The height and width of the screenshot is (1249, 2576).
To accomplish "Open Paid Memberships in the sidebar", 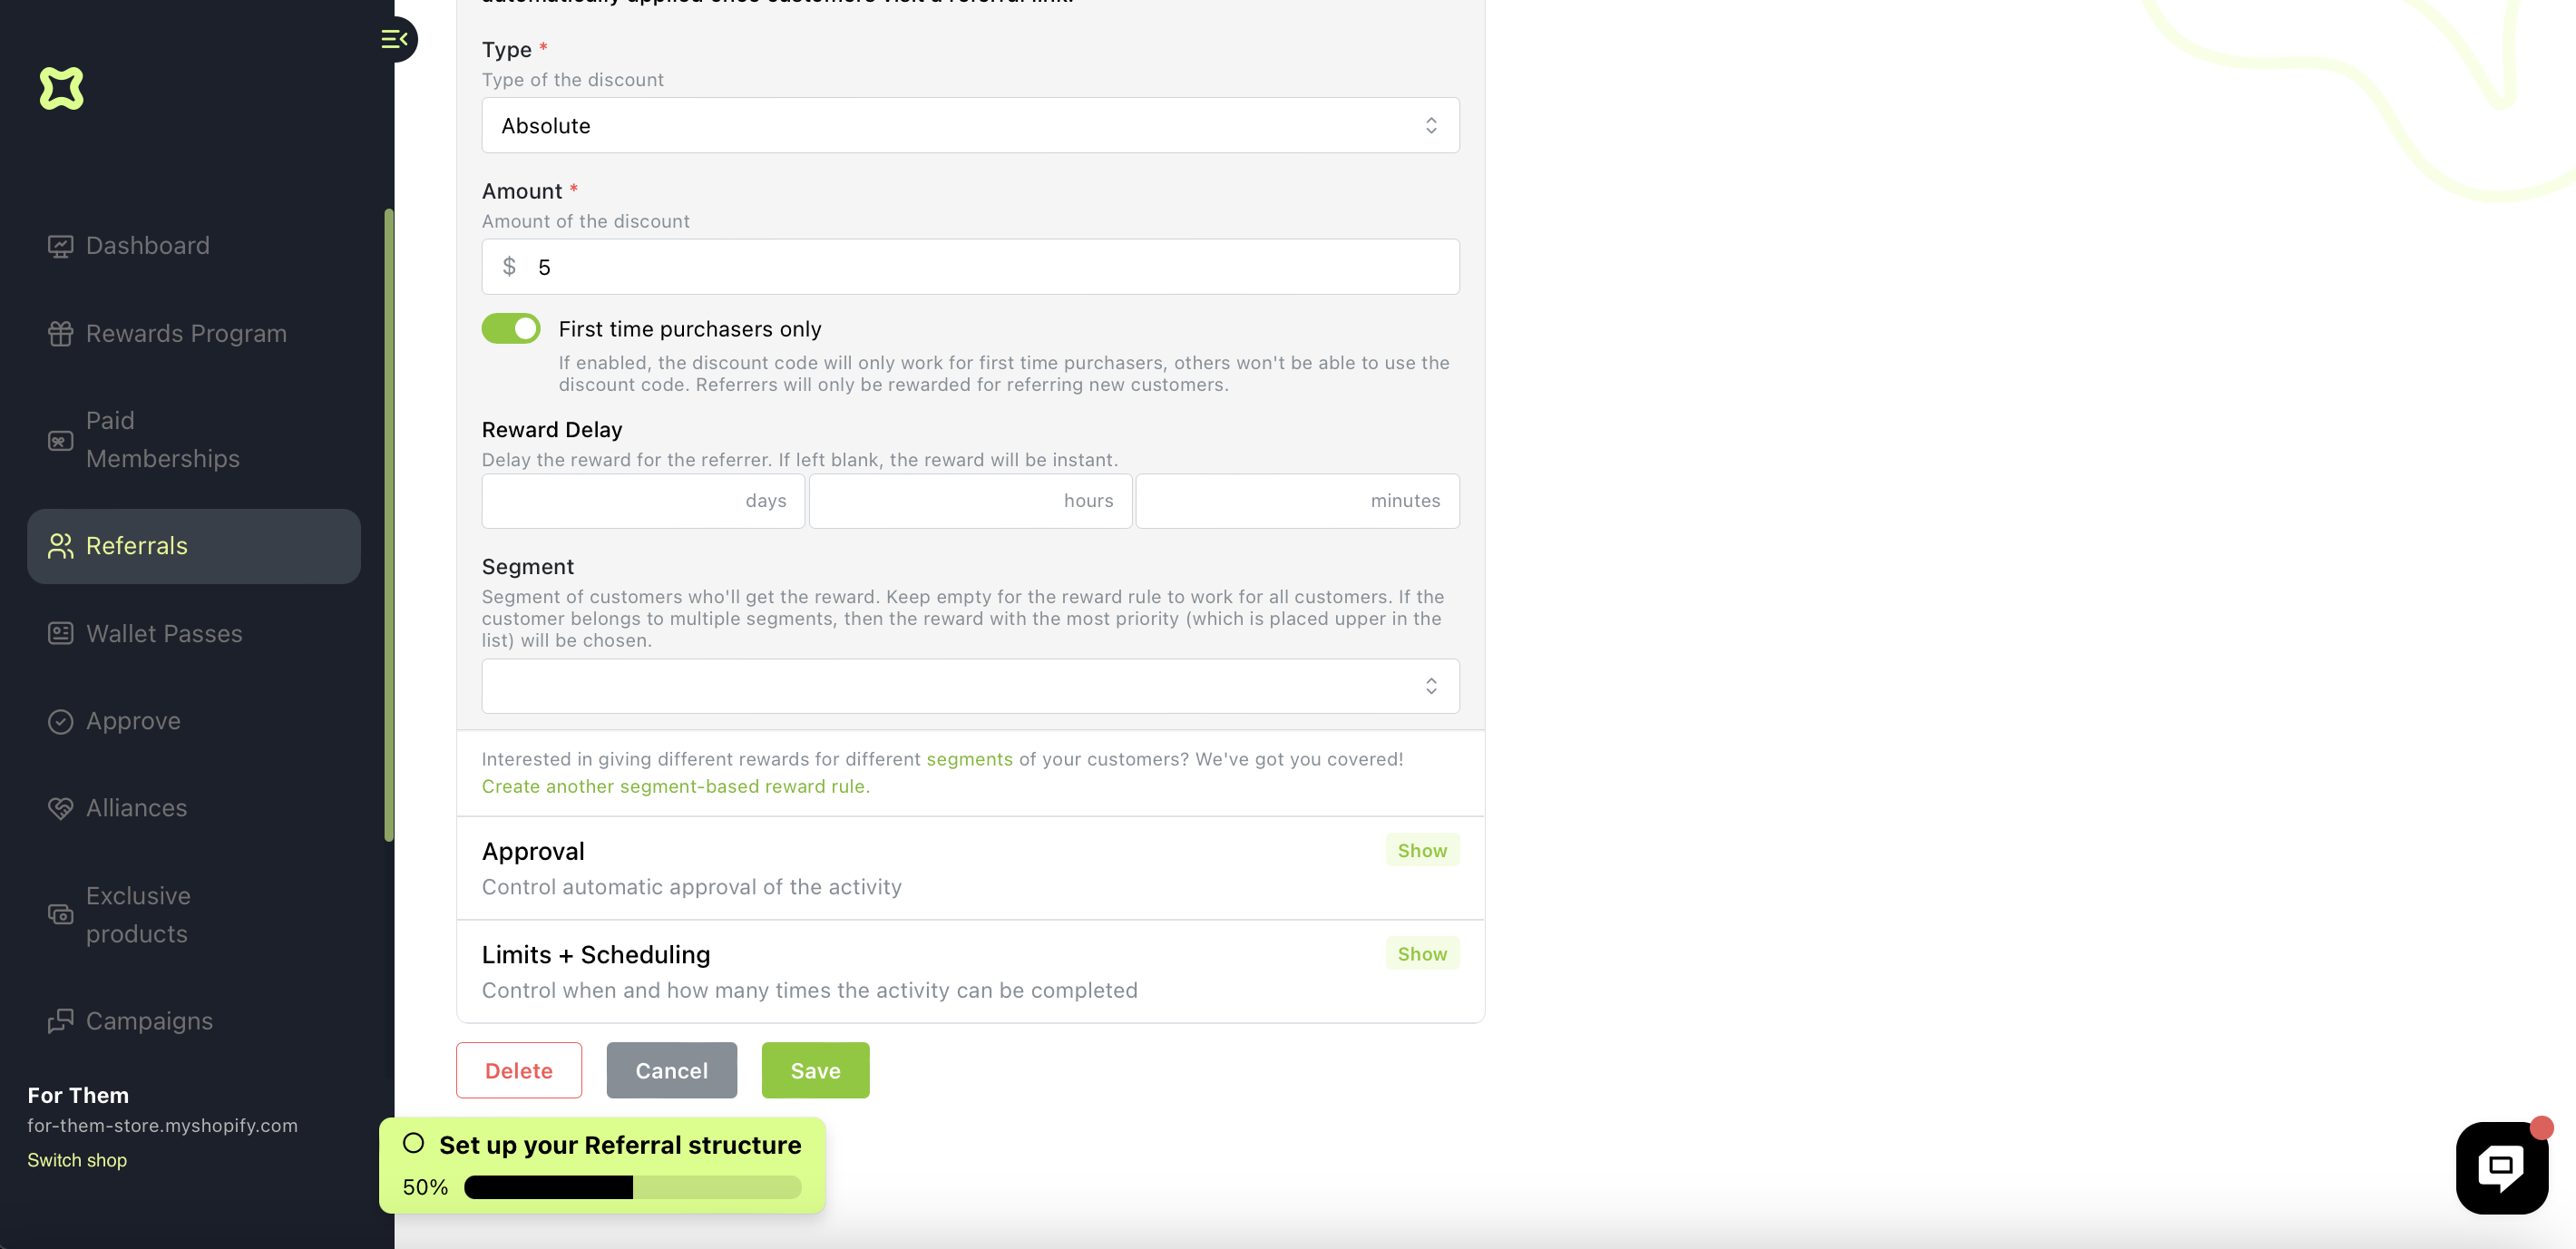I will click(x=162, y=440).
